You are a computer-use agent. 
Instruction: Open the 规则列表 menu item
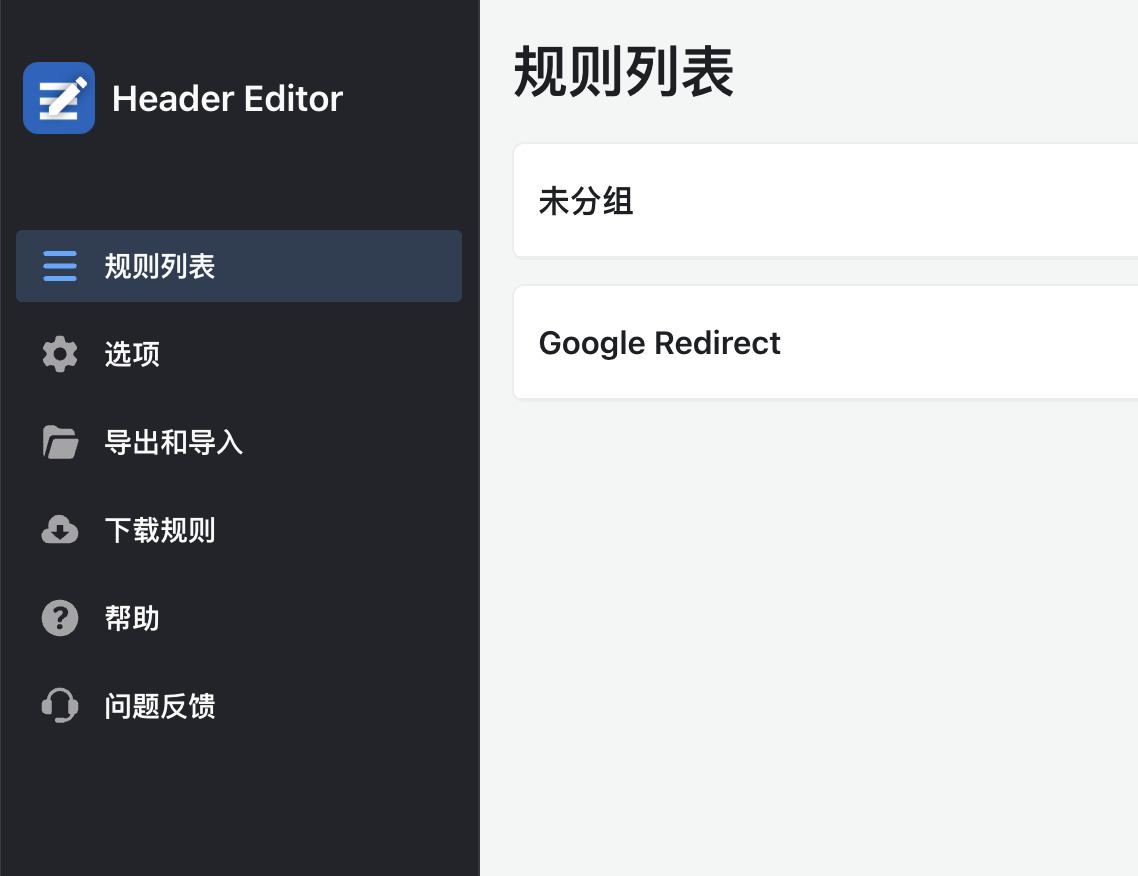(239, 266)
